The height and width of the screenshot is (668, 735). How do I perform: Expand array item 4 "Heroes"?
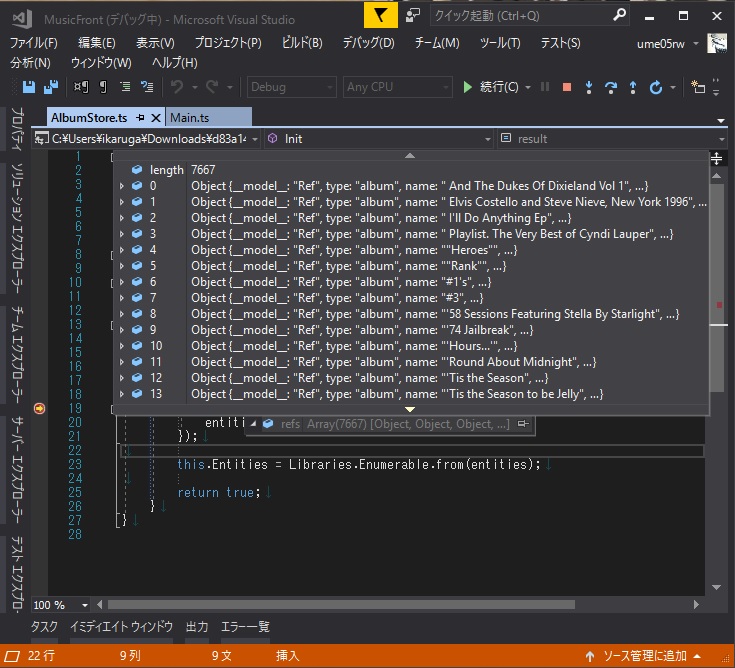pos(121,250)
